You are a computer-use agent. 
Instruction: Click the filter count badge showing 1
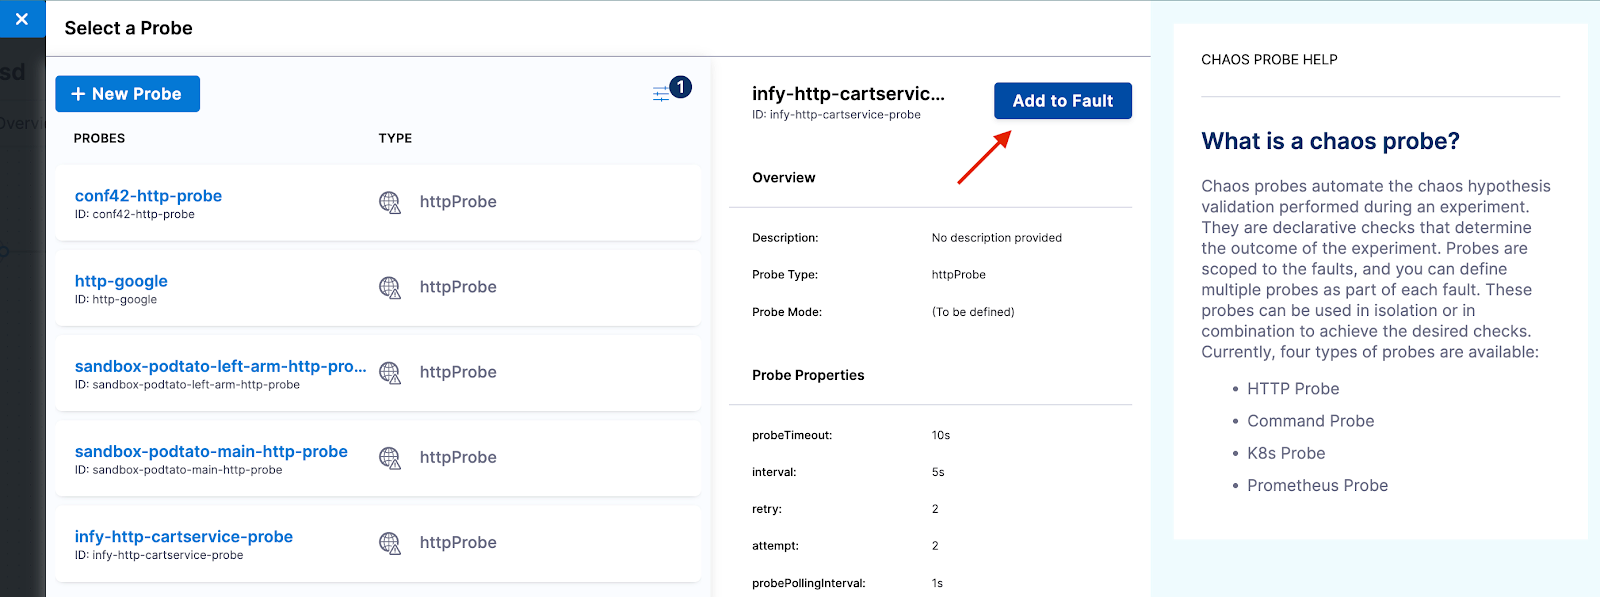(x=680, y=87)
